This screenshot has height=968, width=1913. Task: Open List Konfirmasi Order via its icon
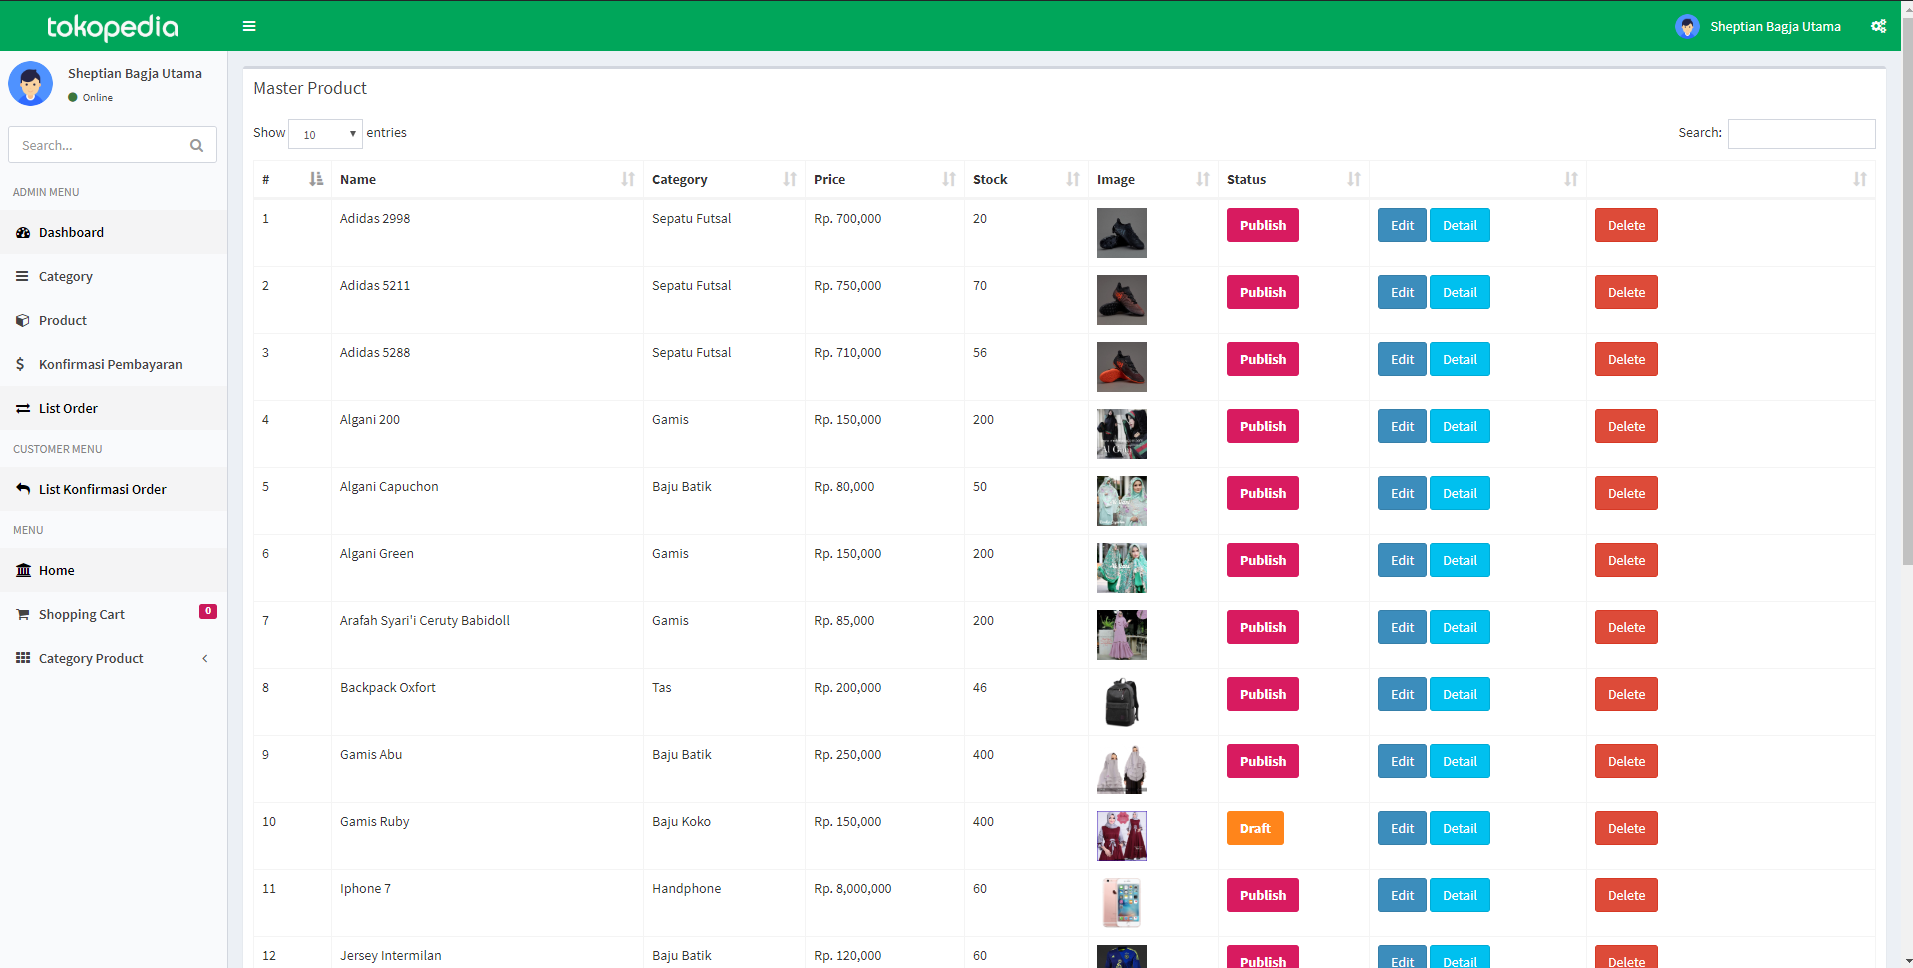click(22, 489)
